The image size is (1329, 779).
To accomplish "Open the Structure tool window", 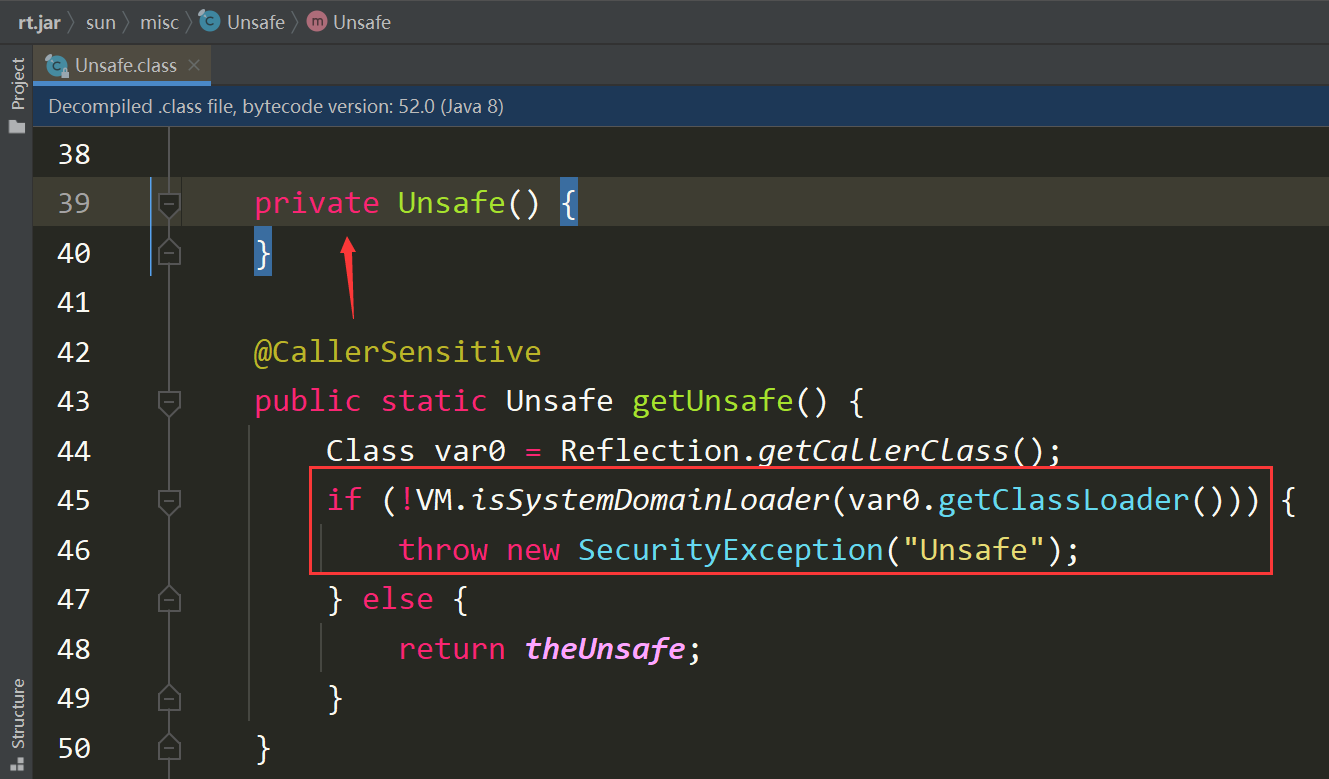I will (17, 714).
